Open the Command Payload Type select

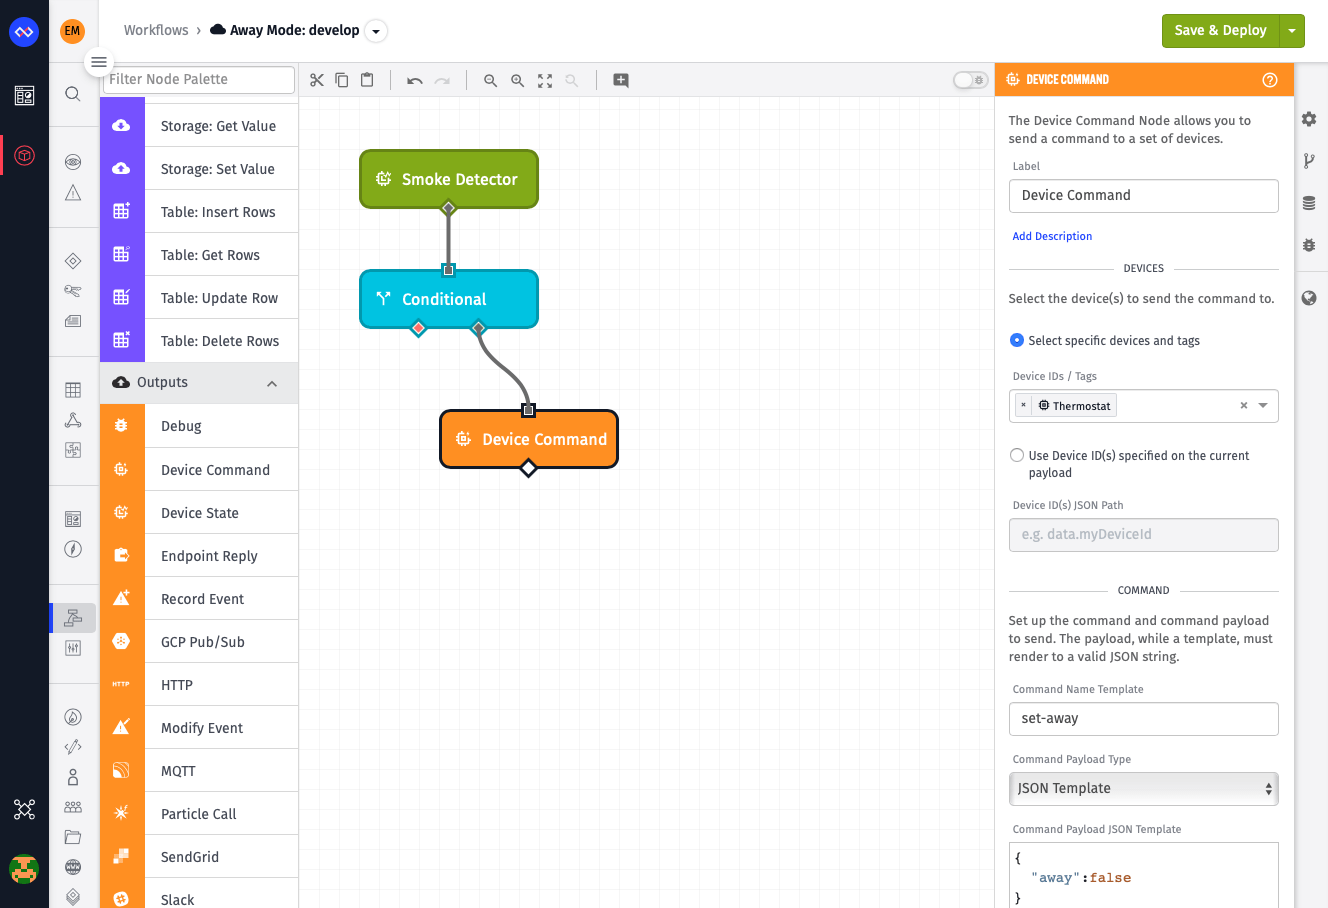tap(1144, 789)
